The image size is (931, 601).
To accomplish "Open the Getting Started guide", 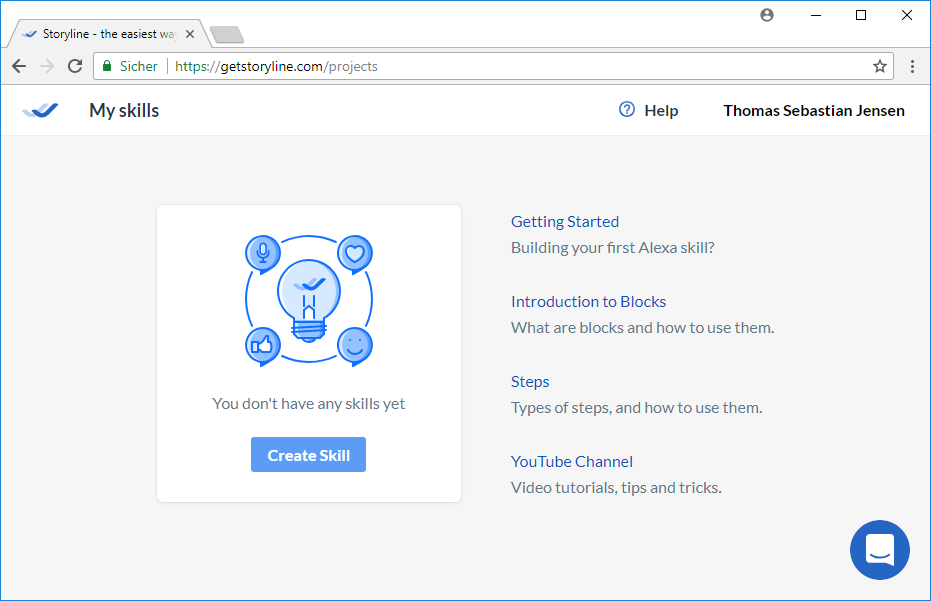I will (x=564, y=222).
